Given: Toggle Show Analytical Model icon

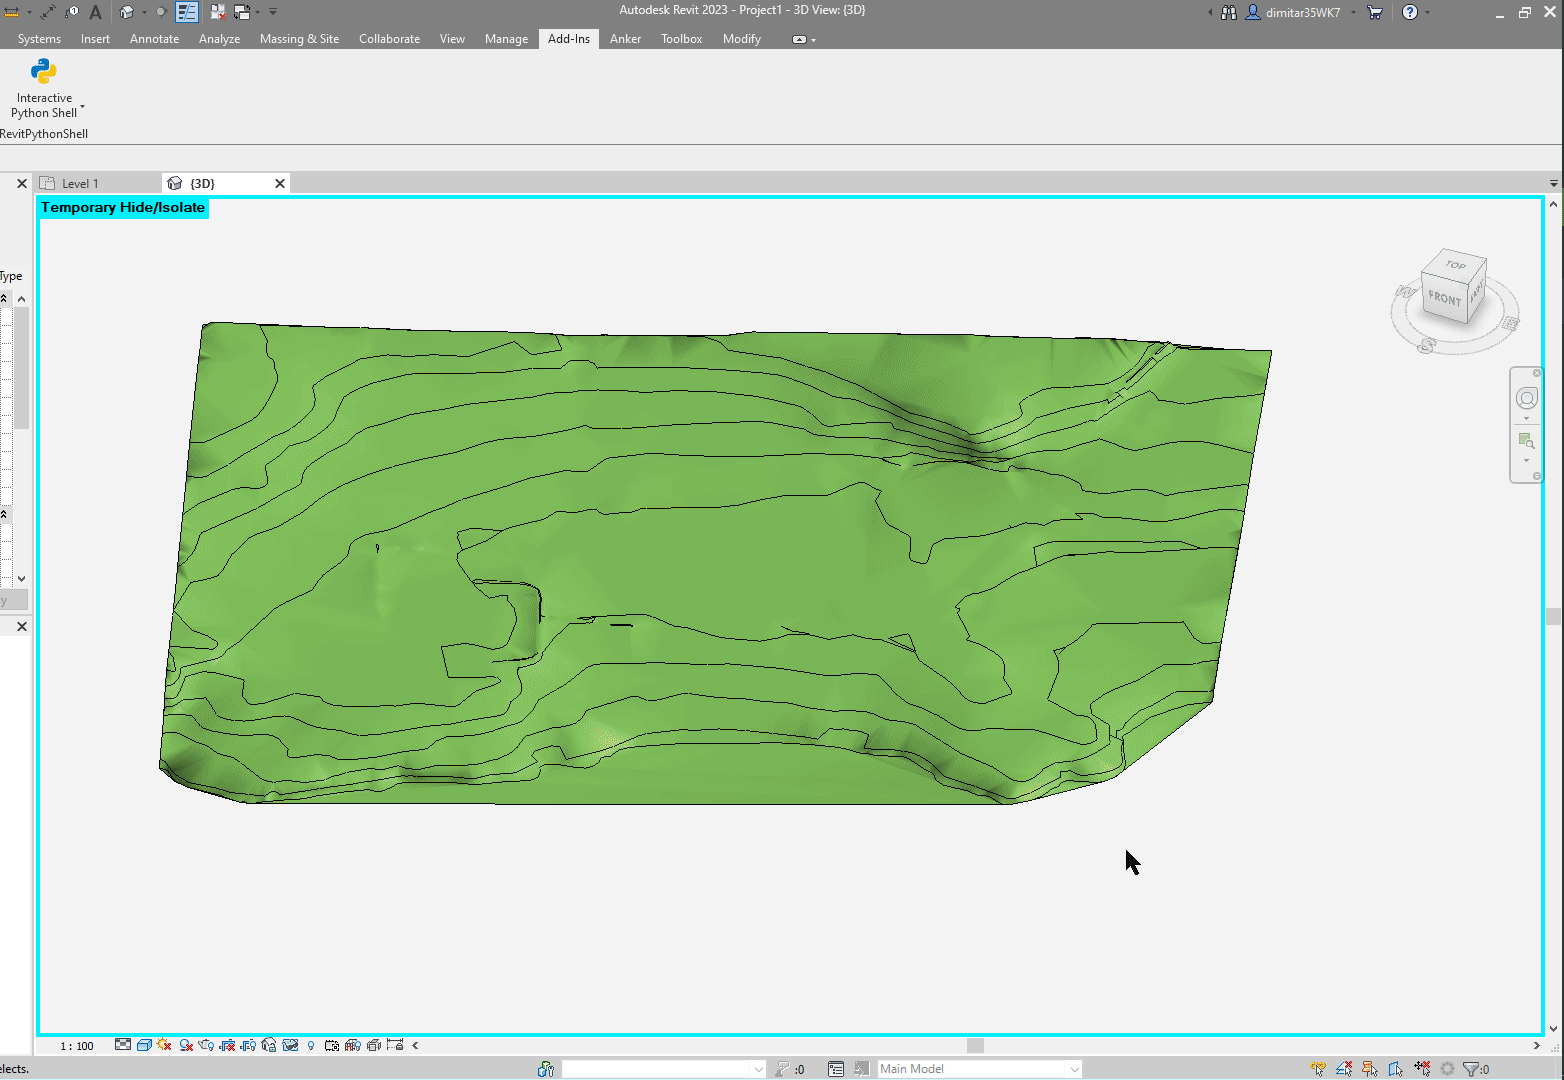Looking at the screenshot, I should (353, 1045).
